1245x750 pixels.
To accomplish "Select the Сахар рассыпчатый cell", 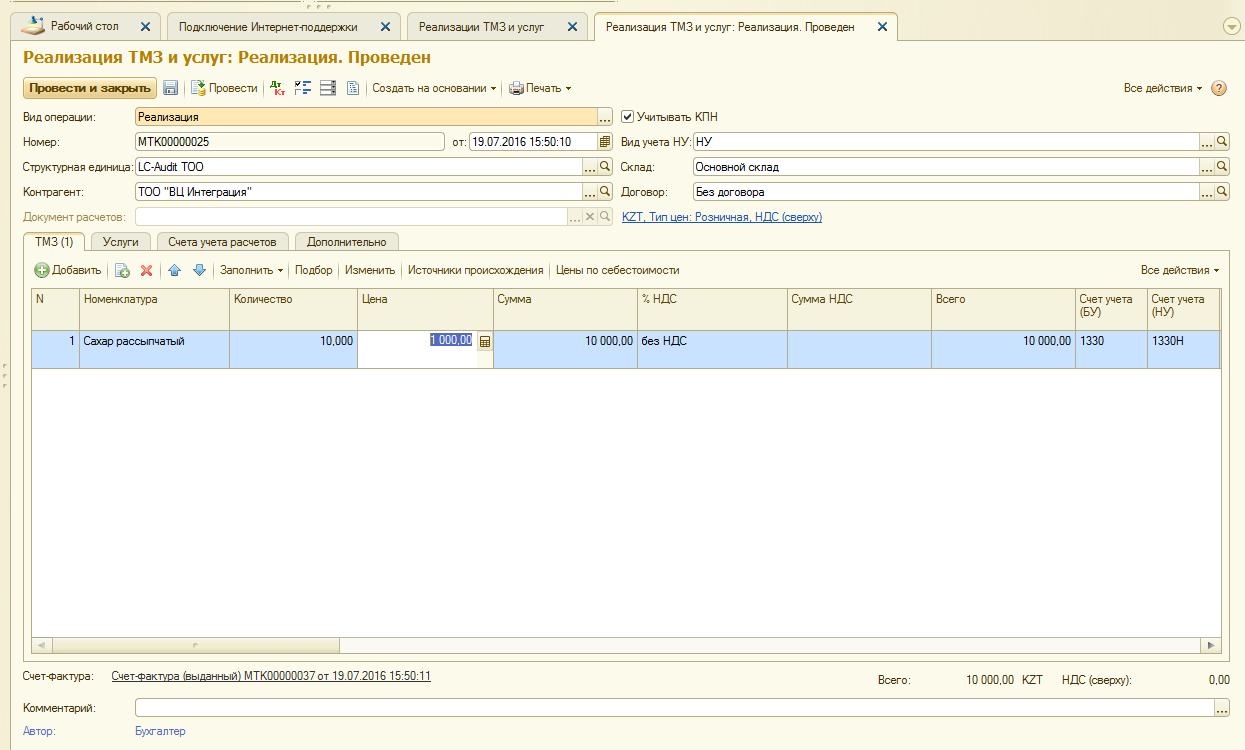I will coord(155,349).
